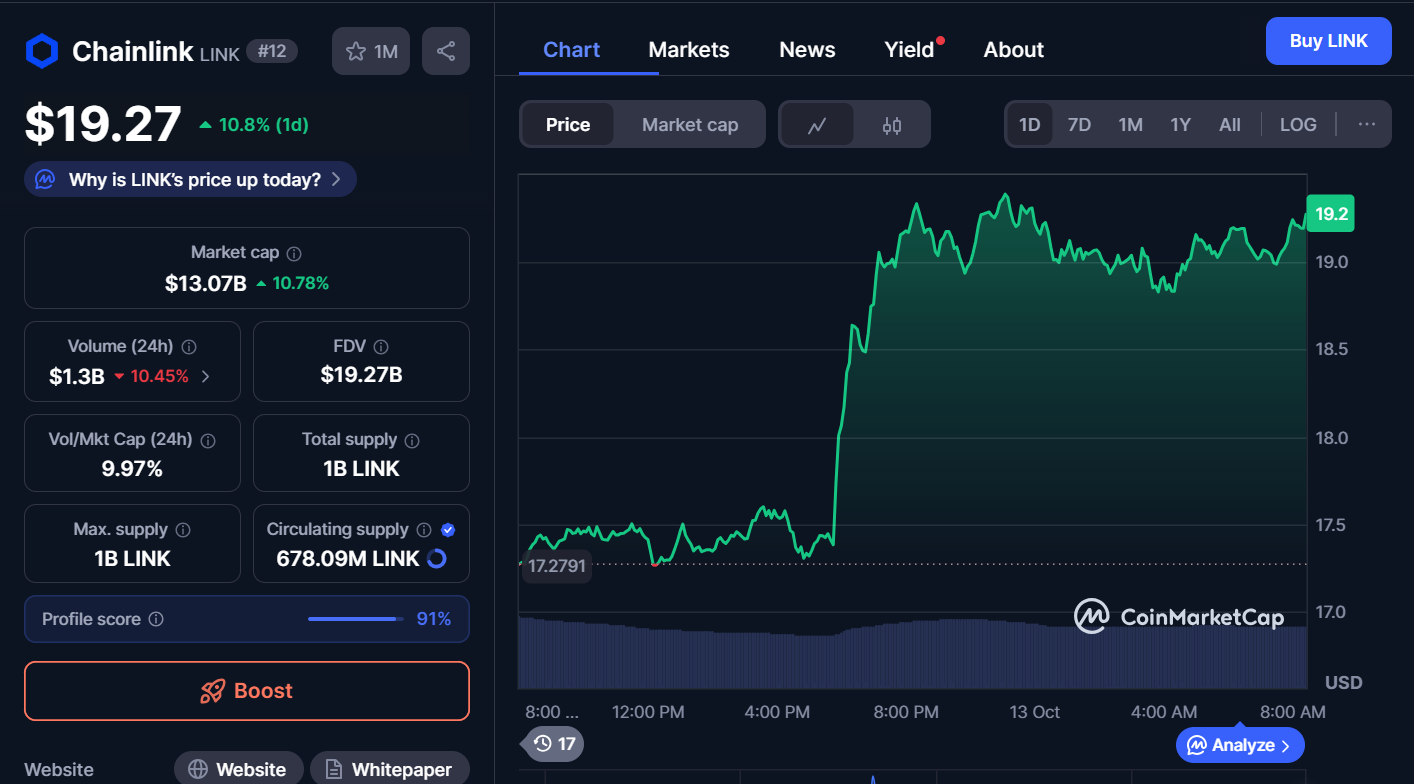1414x784 pixels.
Task: Click the Buy LINK button
Action: 1327,41
